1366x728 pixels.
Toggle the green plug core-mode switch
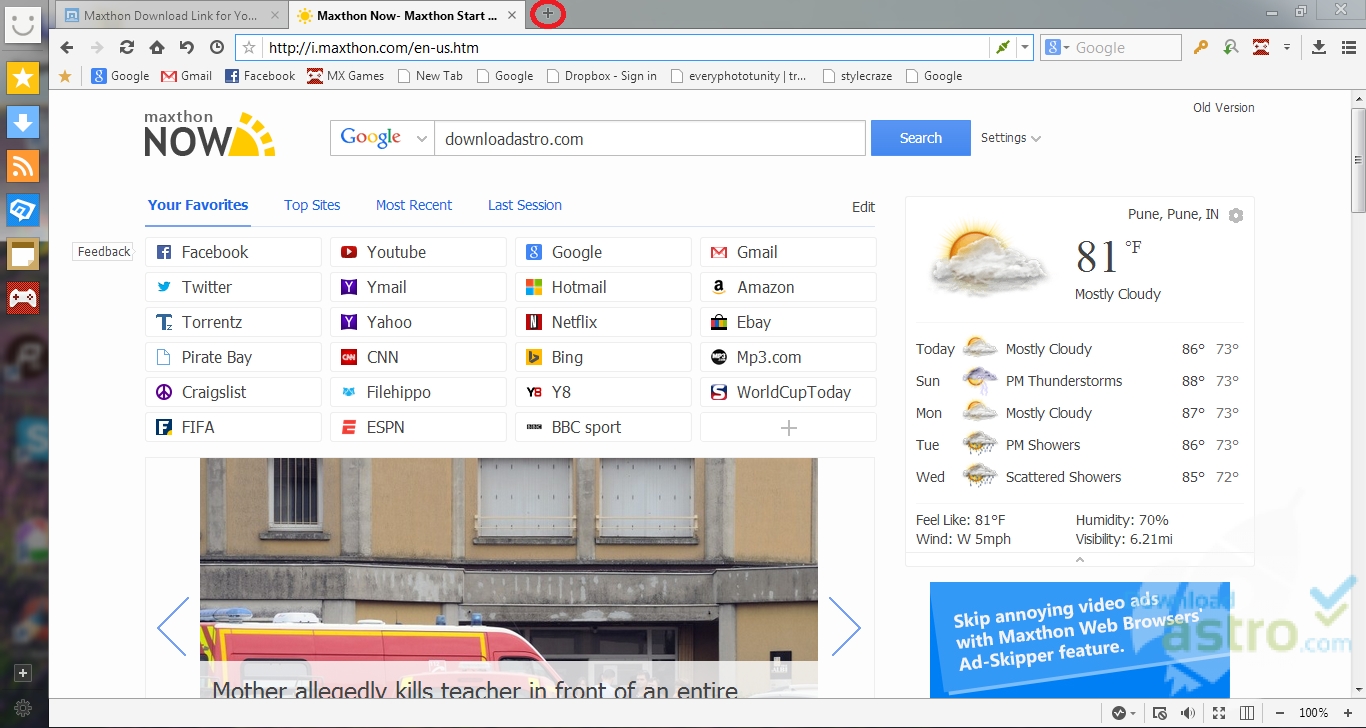pyautogui.click(x=1003, y=47)
